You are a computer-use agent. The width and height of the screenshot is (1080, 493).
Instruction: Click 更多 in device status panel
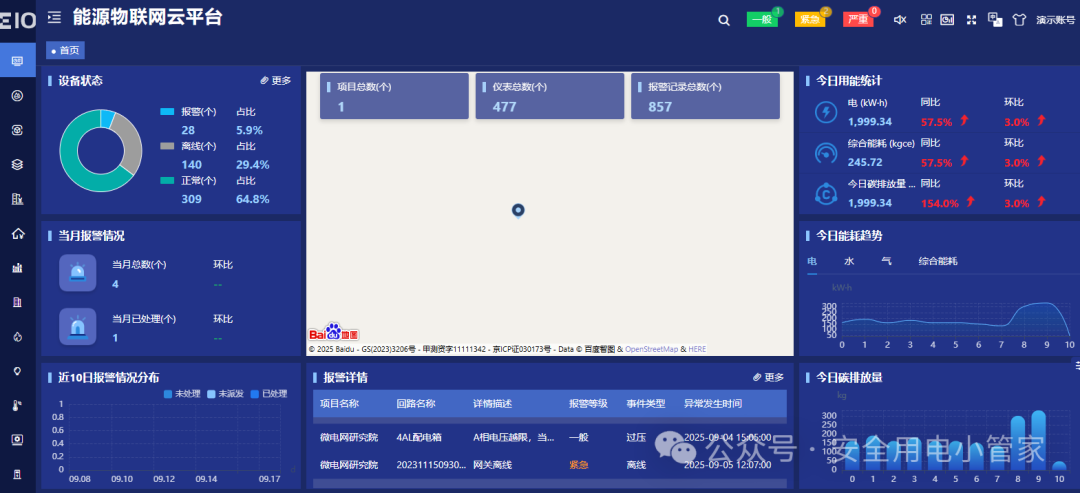(276, 81)
